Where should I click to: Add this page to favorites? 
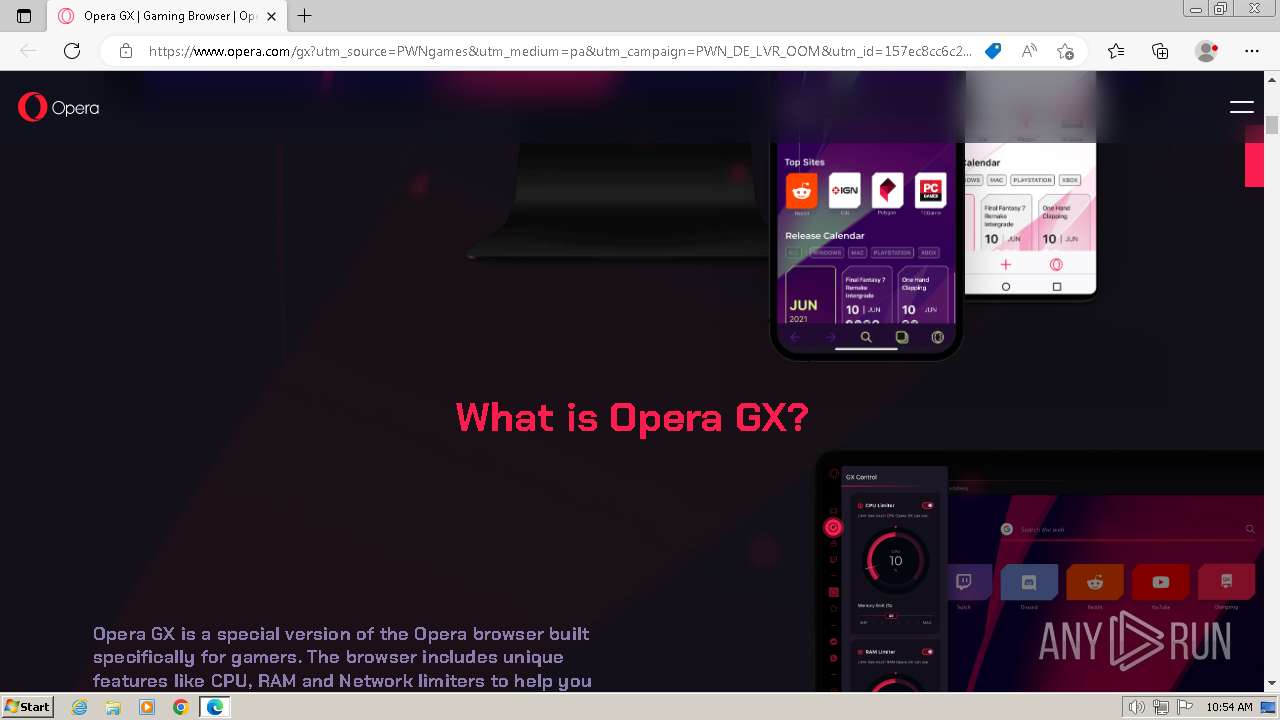[x=1065, y=51]
